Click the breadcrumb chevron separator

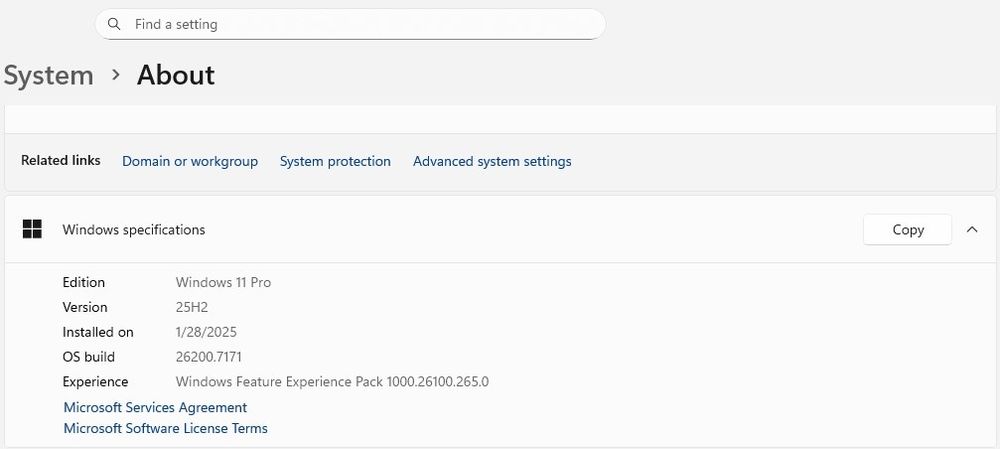pyautogui.click(x=116, y=75)
